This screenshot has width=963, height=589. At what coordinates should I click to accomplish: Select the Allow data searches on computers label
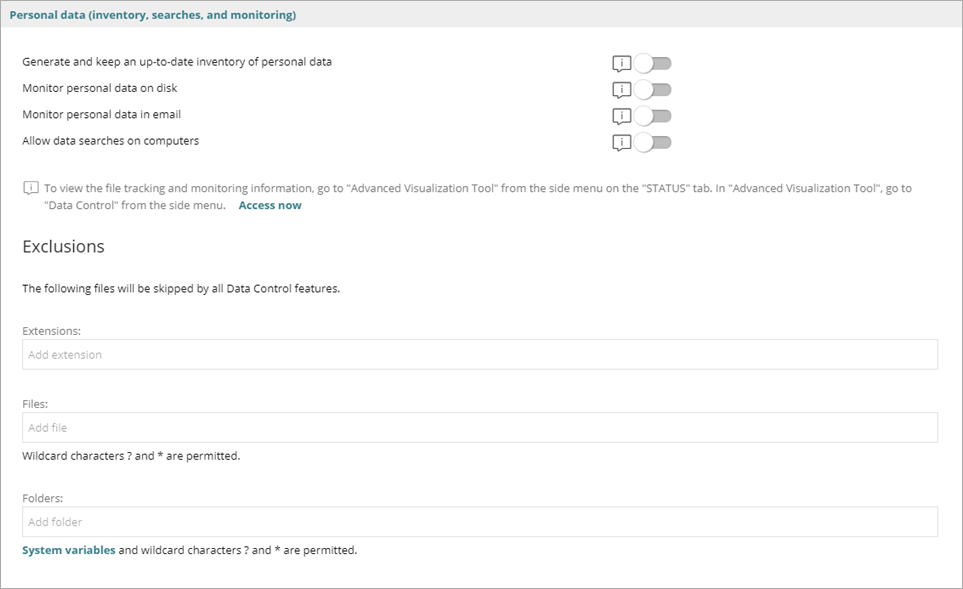112,141
